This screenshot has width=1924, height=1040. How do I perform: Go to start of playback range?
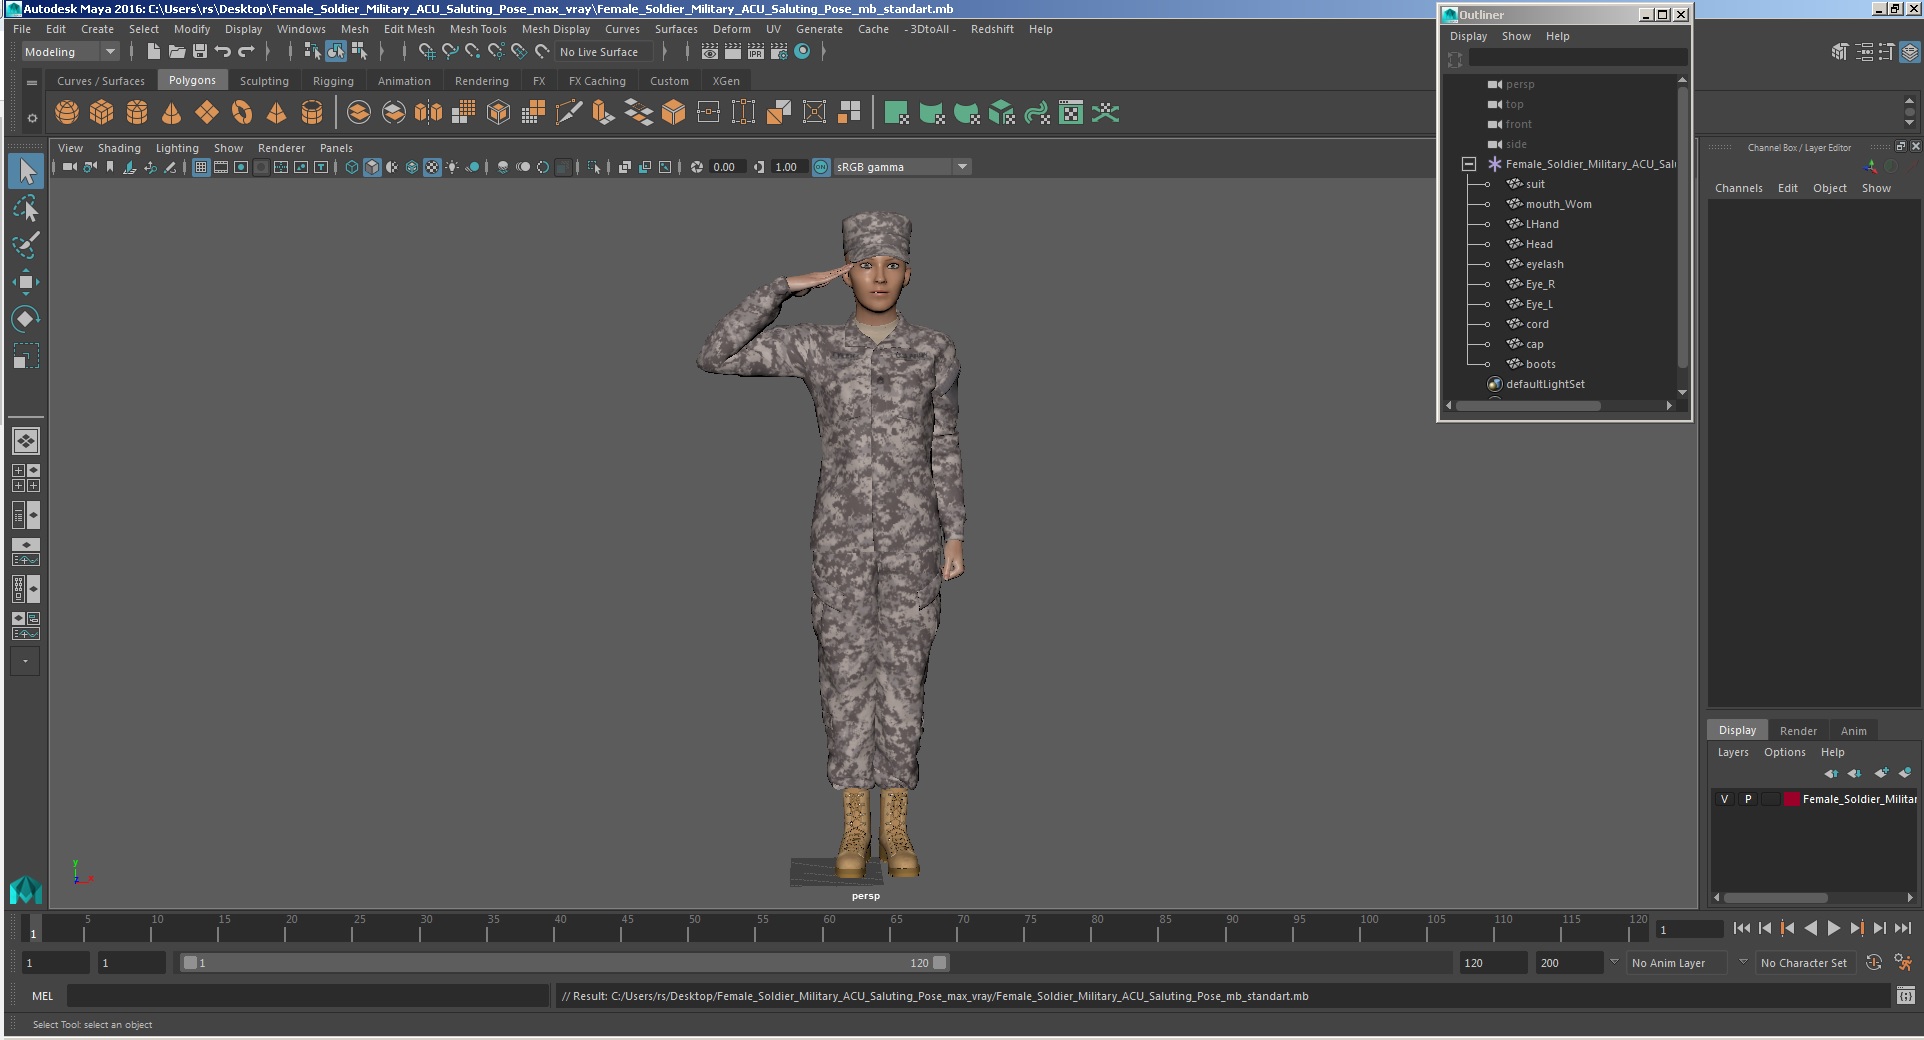[x=1742, y=928]
